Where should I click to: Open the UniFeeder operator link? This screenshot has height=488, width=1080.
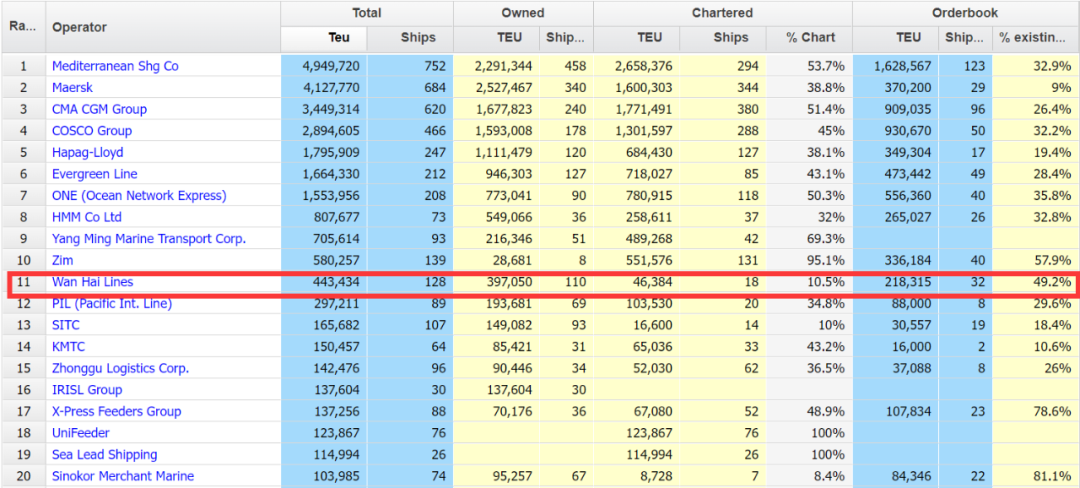click(81, 433)
